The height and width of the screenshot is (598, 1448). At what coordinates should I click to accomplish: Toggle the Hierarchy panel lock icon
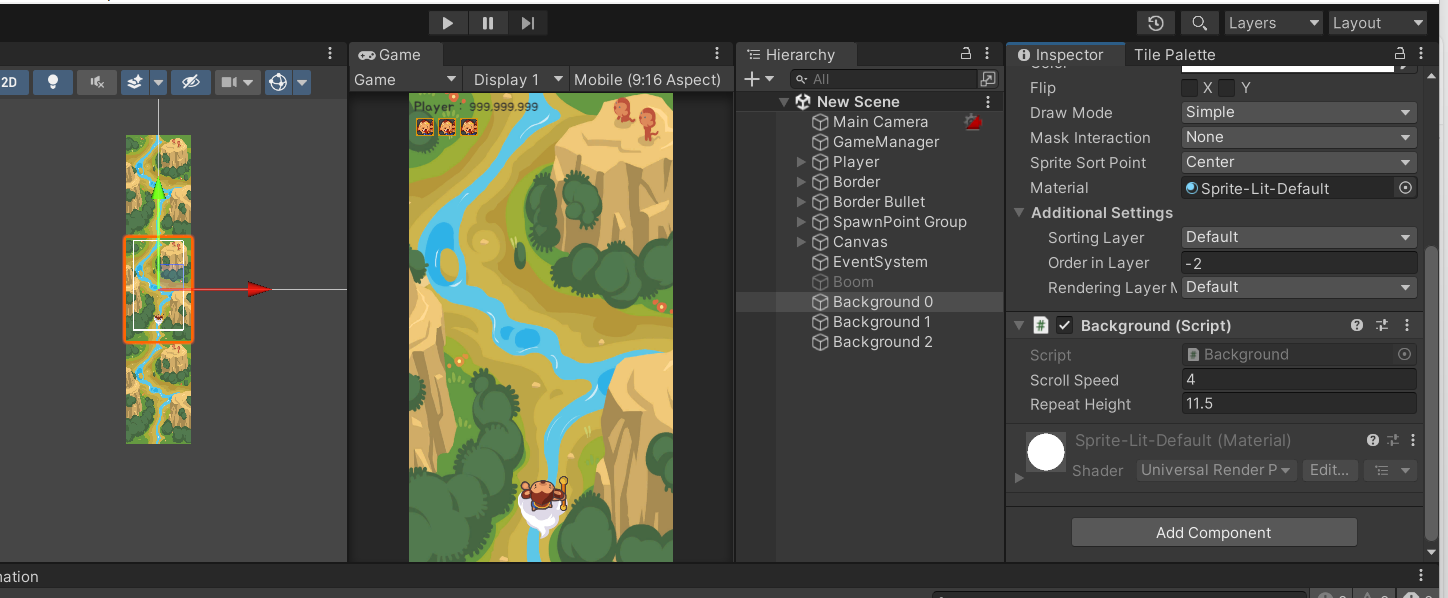(x=966, y=54)
